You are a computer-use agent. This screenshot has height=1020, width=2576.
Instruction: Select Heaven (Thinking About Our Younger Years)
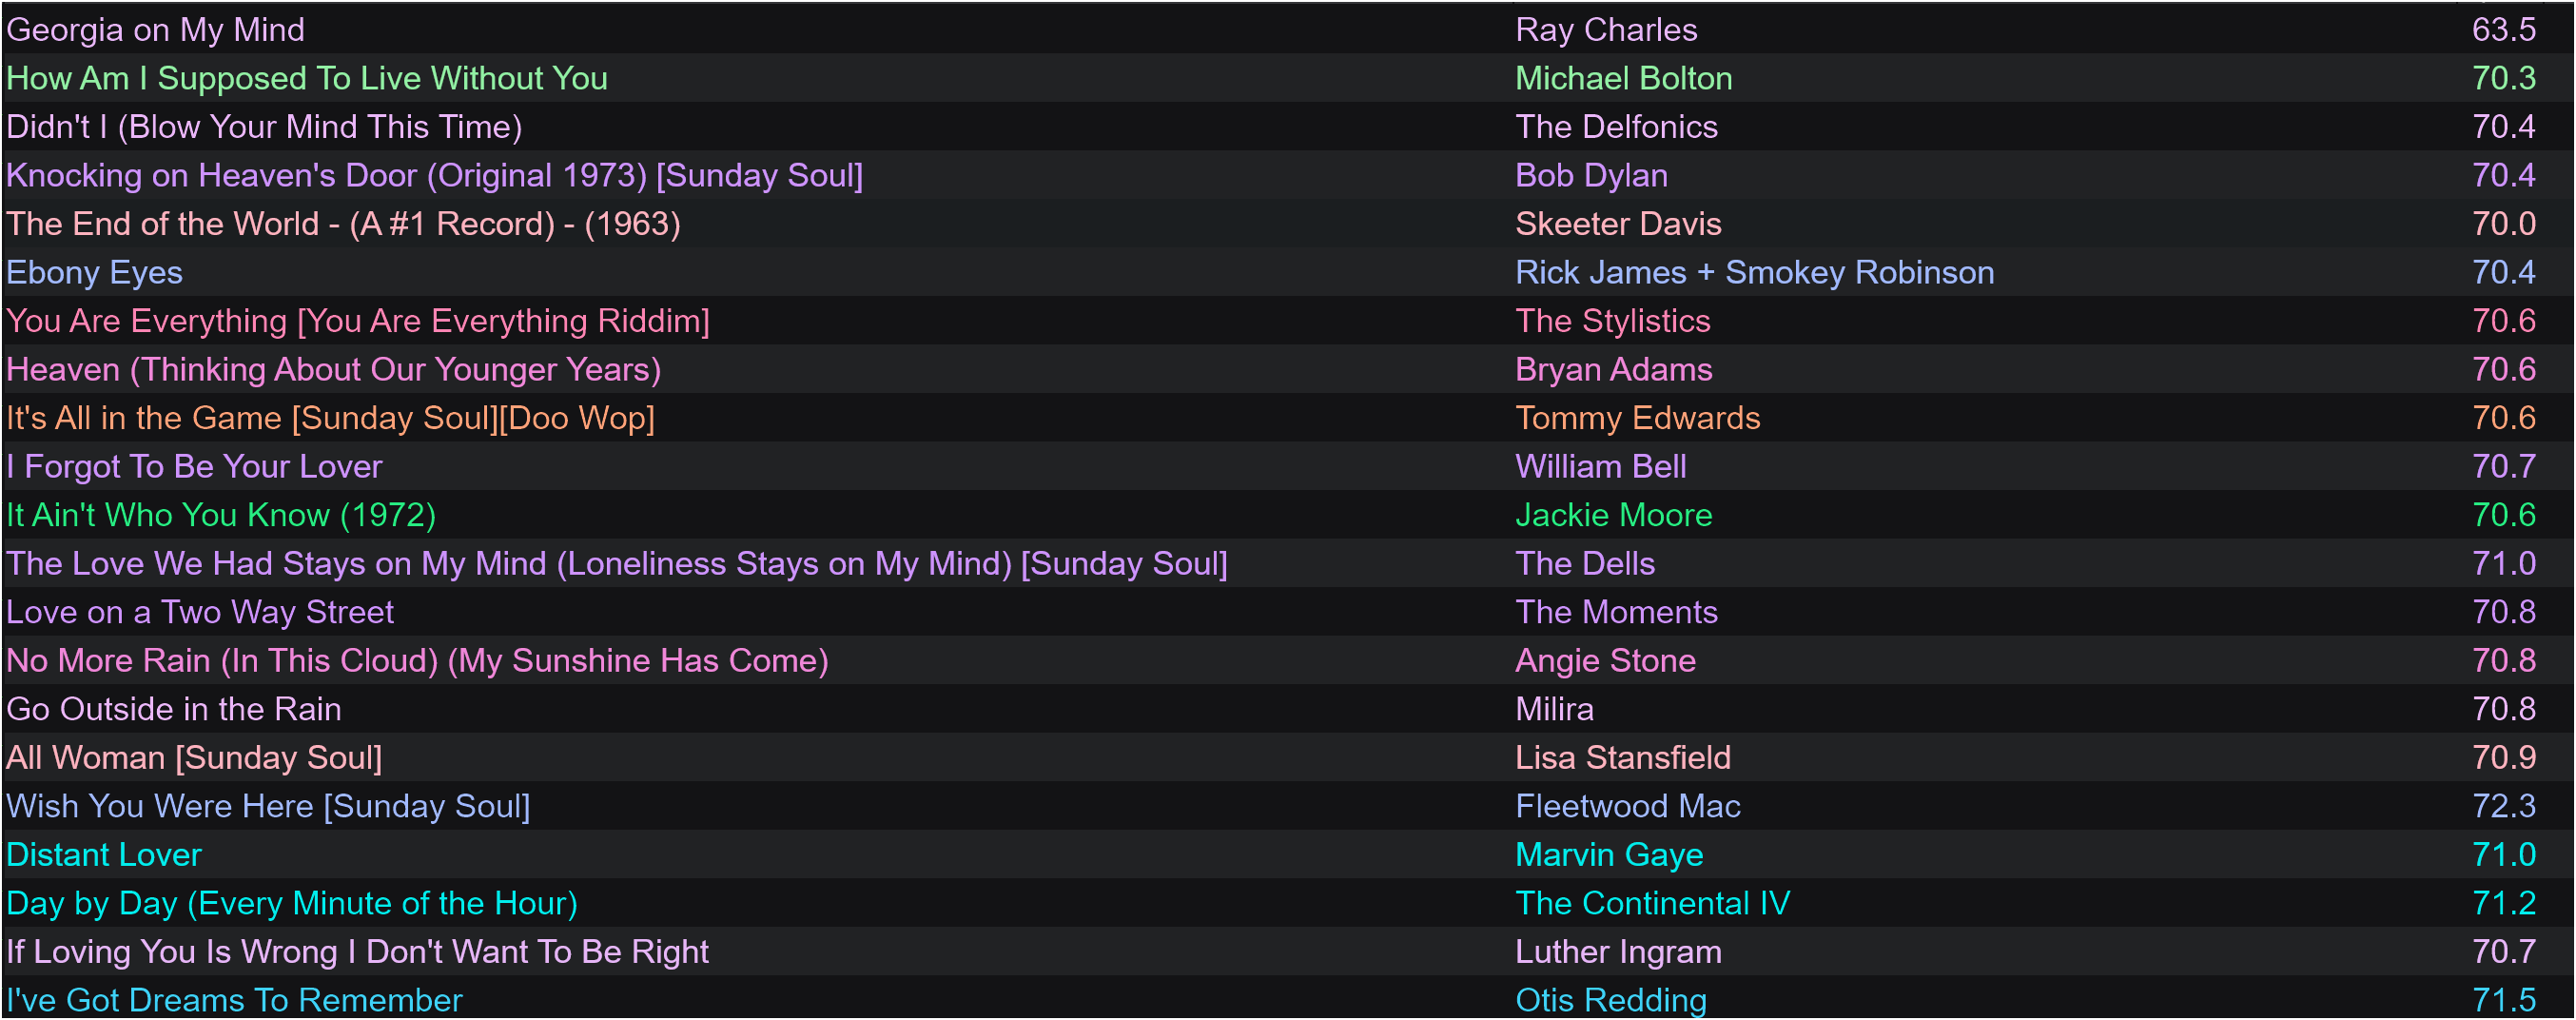[1288, 369]
